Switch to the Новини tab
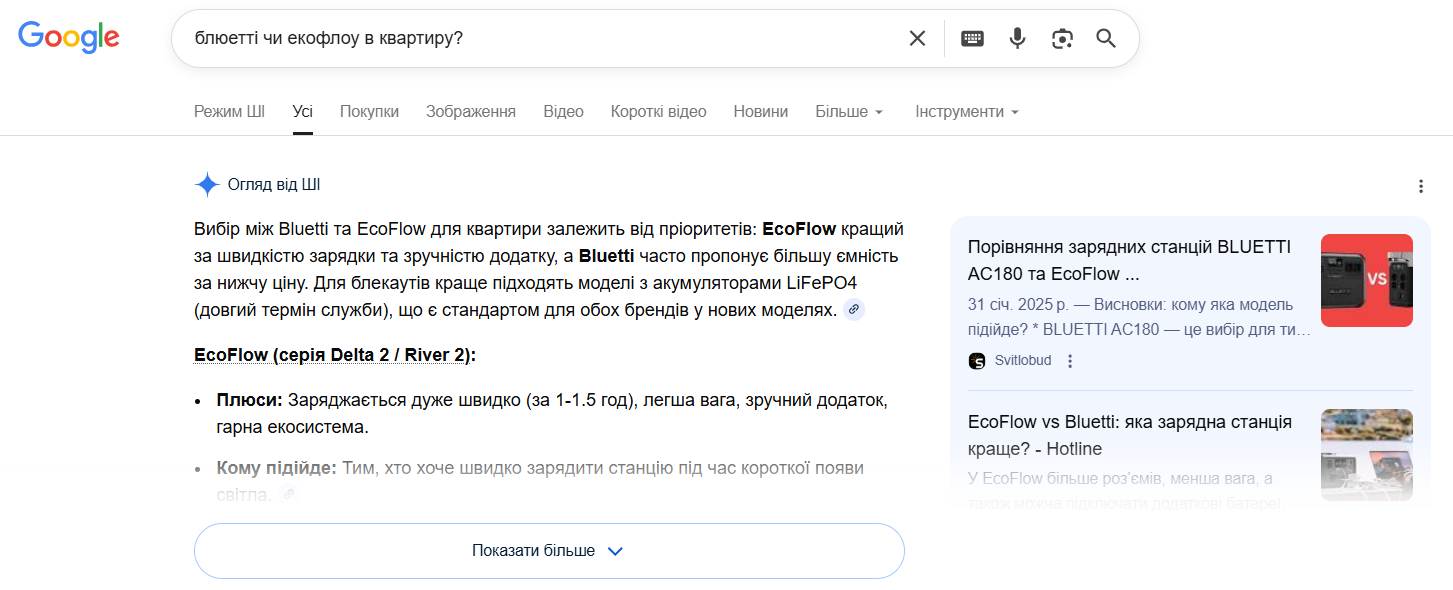This screenshot has width=1453, height=590. pos(760,111)
